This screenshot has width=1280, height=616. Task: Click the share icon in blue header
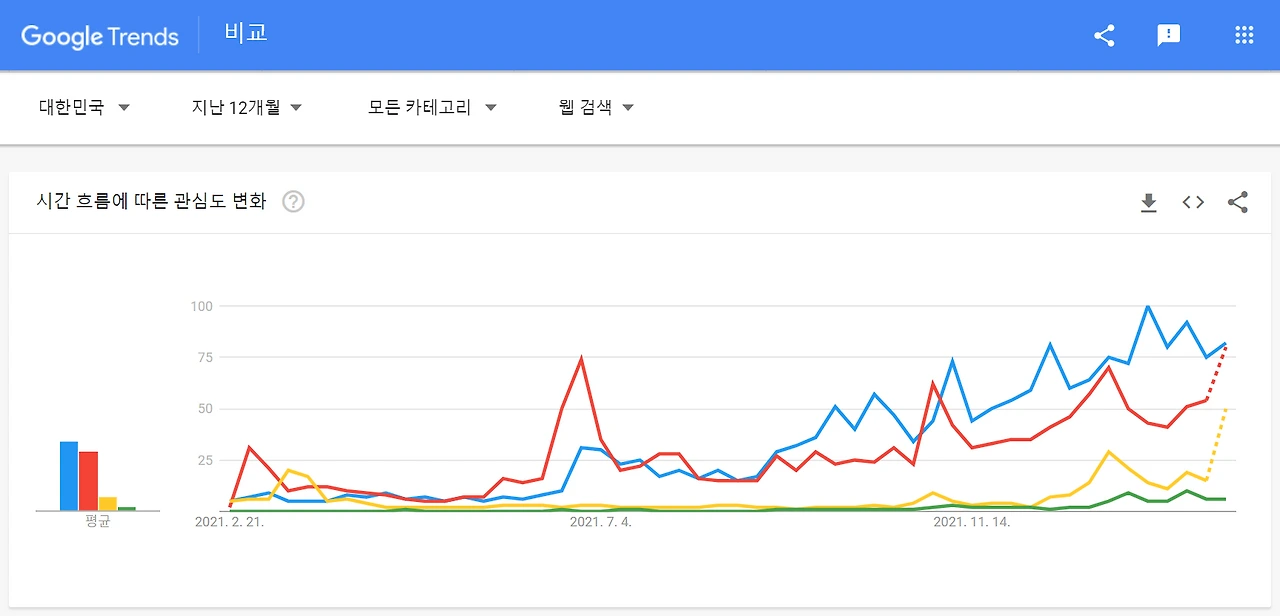(1104, 36)
